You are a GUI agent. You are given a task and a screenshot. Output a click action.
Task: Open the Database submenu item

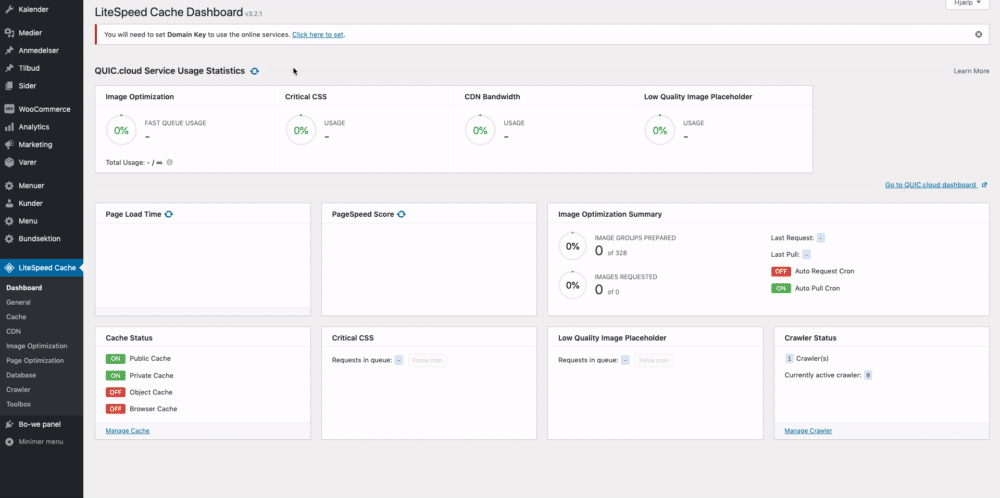coord(21,375)
